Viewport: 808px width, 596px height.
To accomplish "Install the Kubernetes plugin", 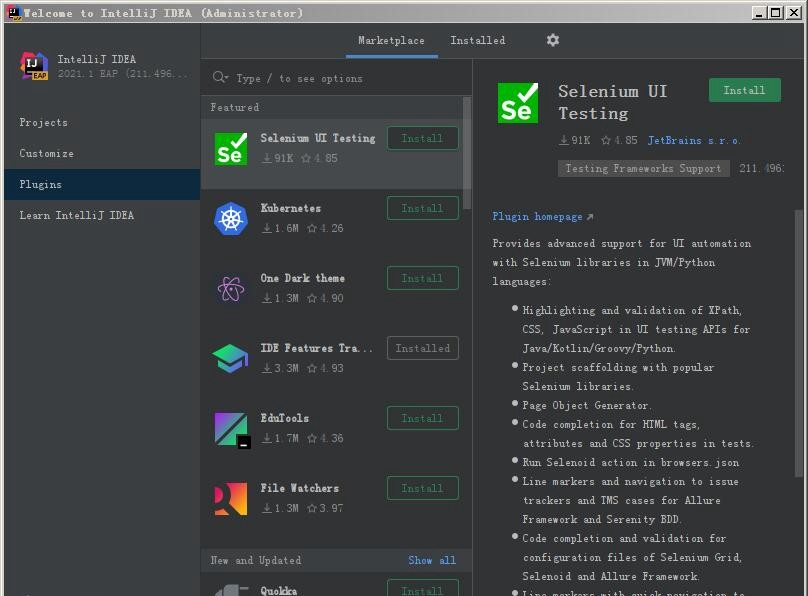I will coord(423,208).
